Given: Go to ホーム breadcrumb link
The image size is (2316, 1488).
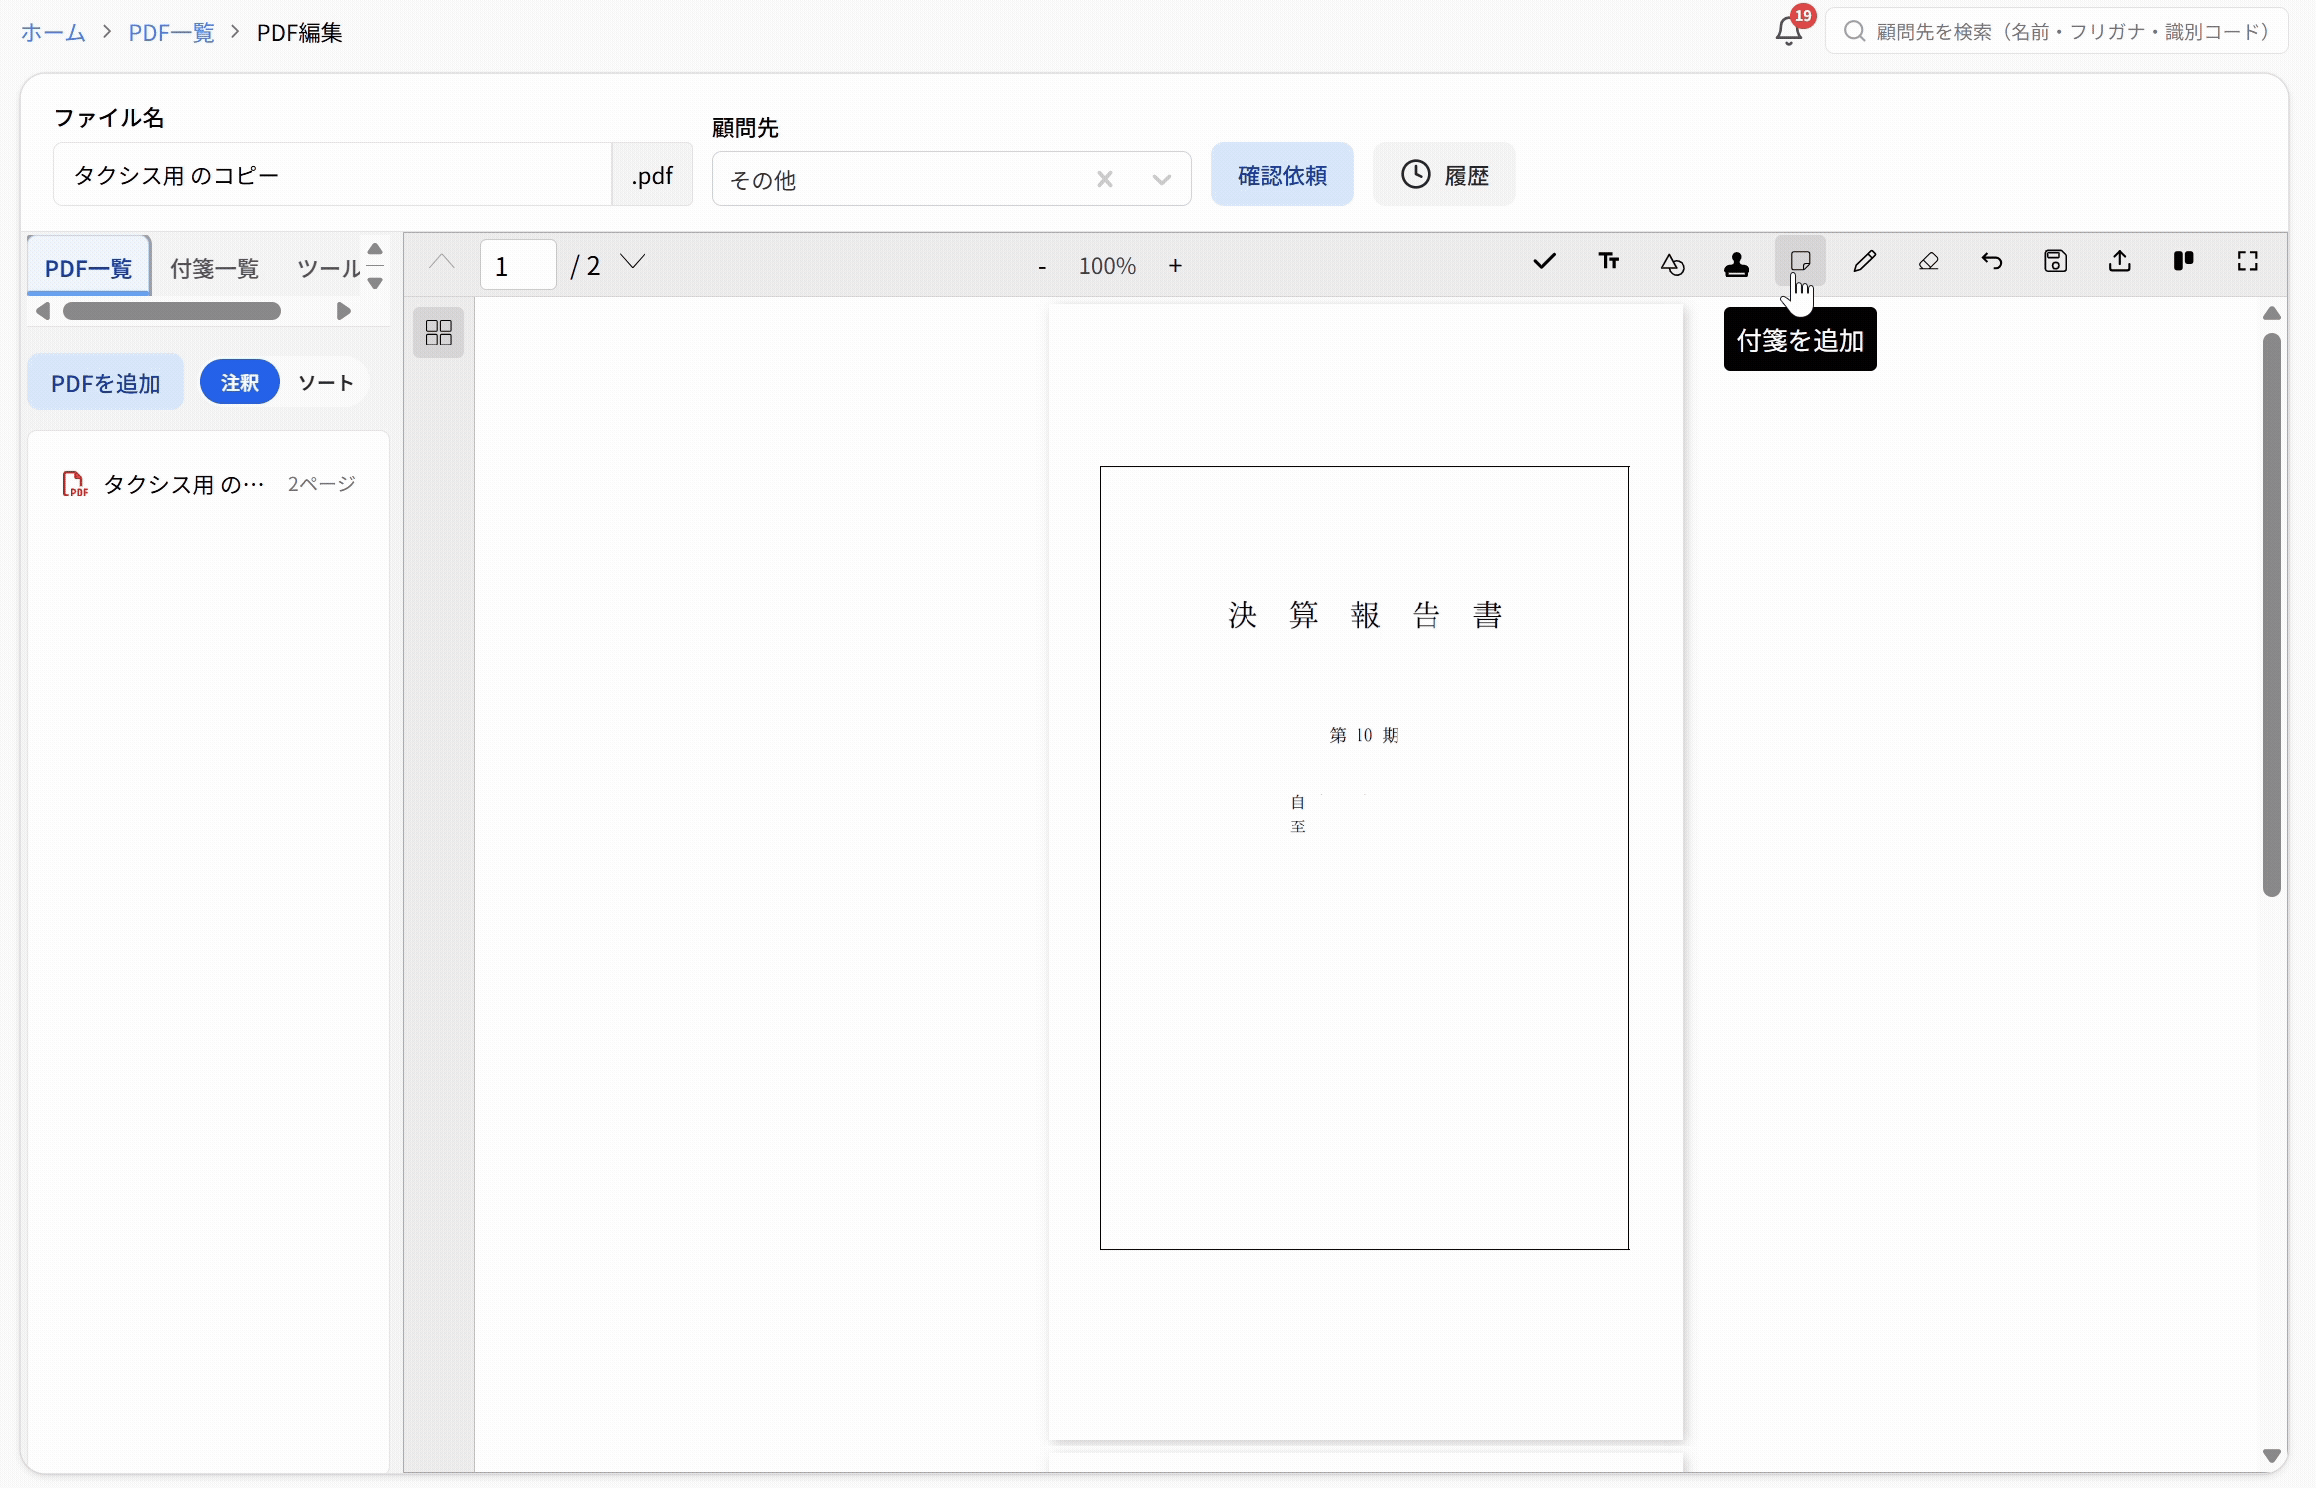Looking at the screenshot, I should coord(53,32).
